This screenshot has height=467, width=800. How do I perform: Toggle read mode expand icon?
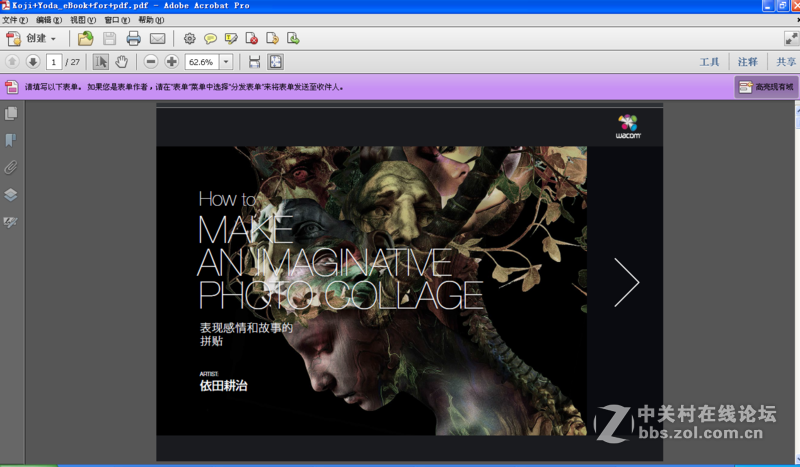[791, 38]
